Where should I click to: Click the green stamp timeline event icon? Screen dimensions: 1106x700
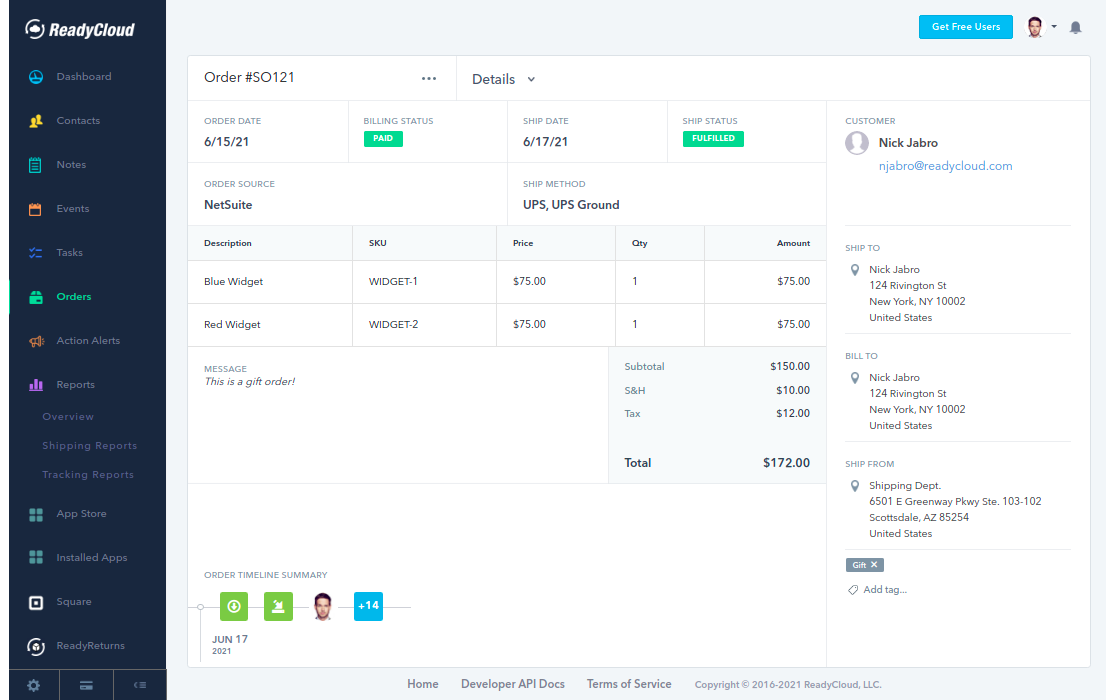278,606
